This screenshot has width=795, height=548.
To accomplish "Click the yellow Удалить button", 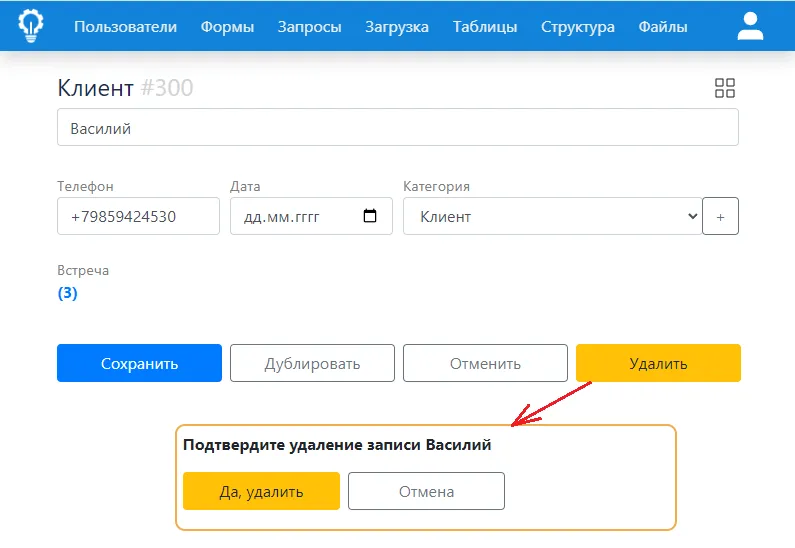I will click(658, 363).
